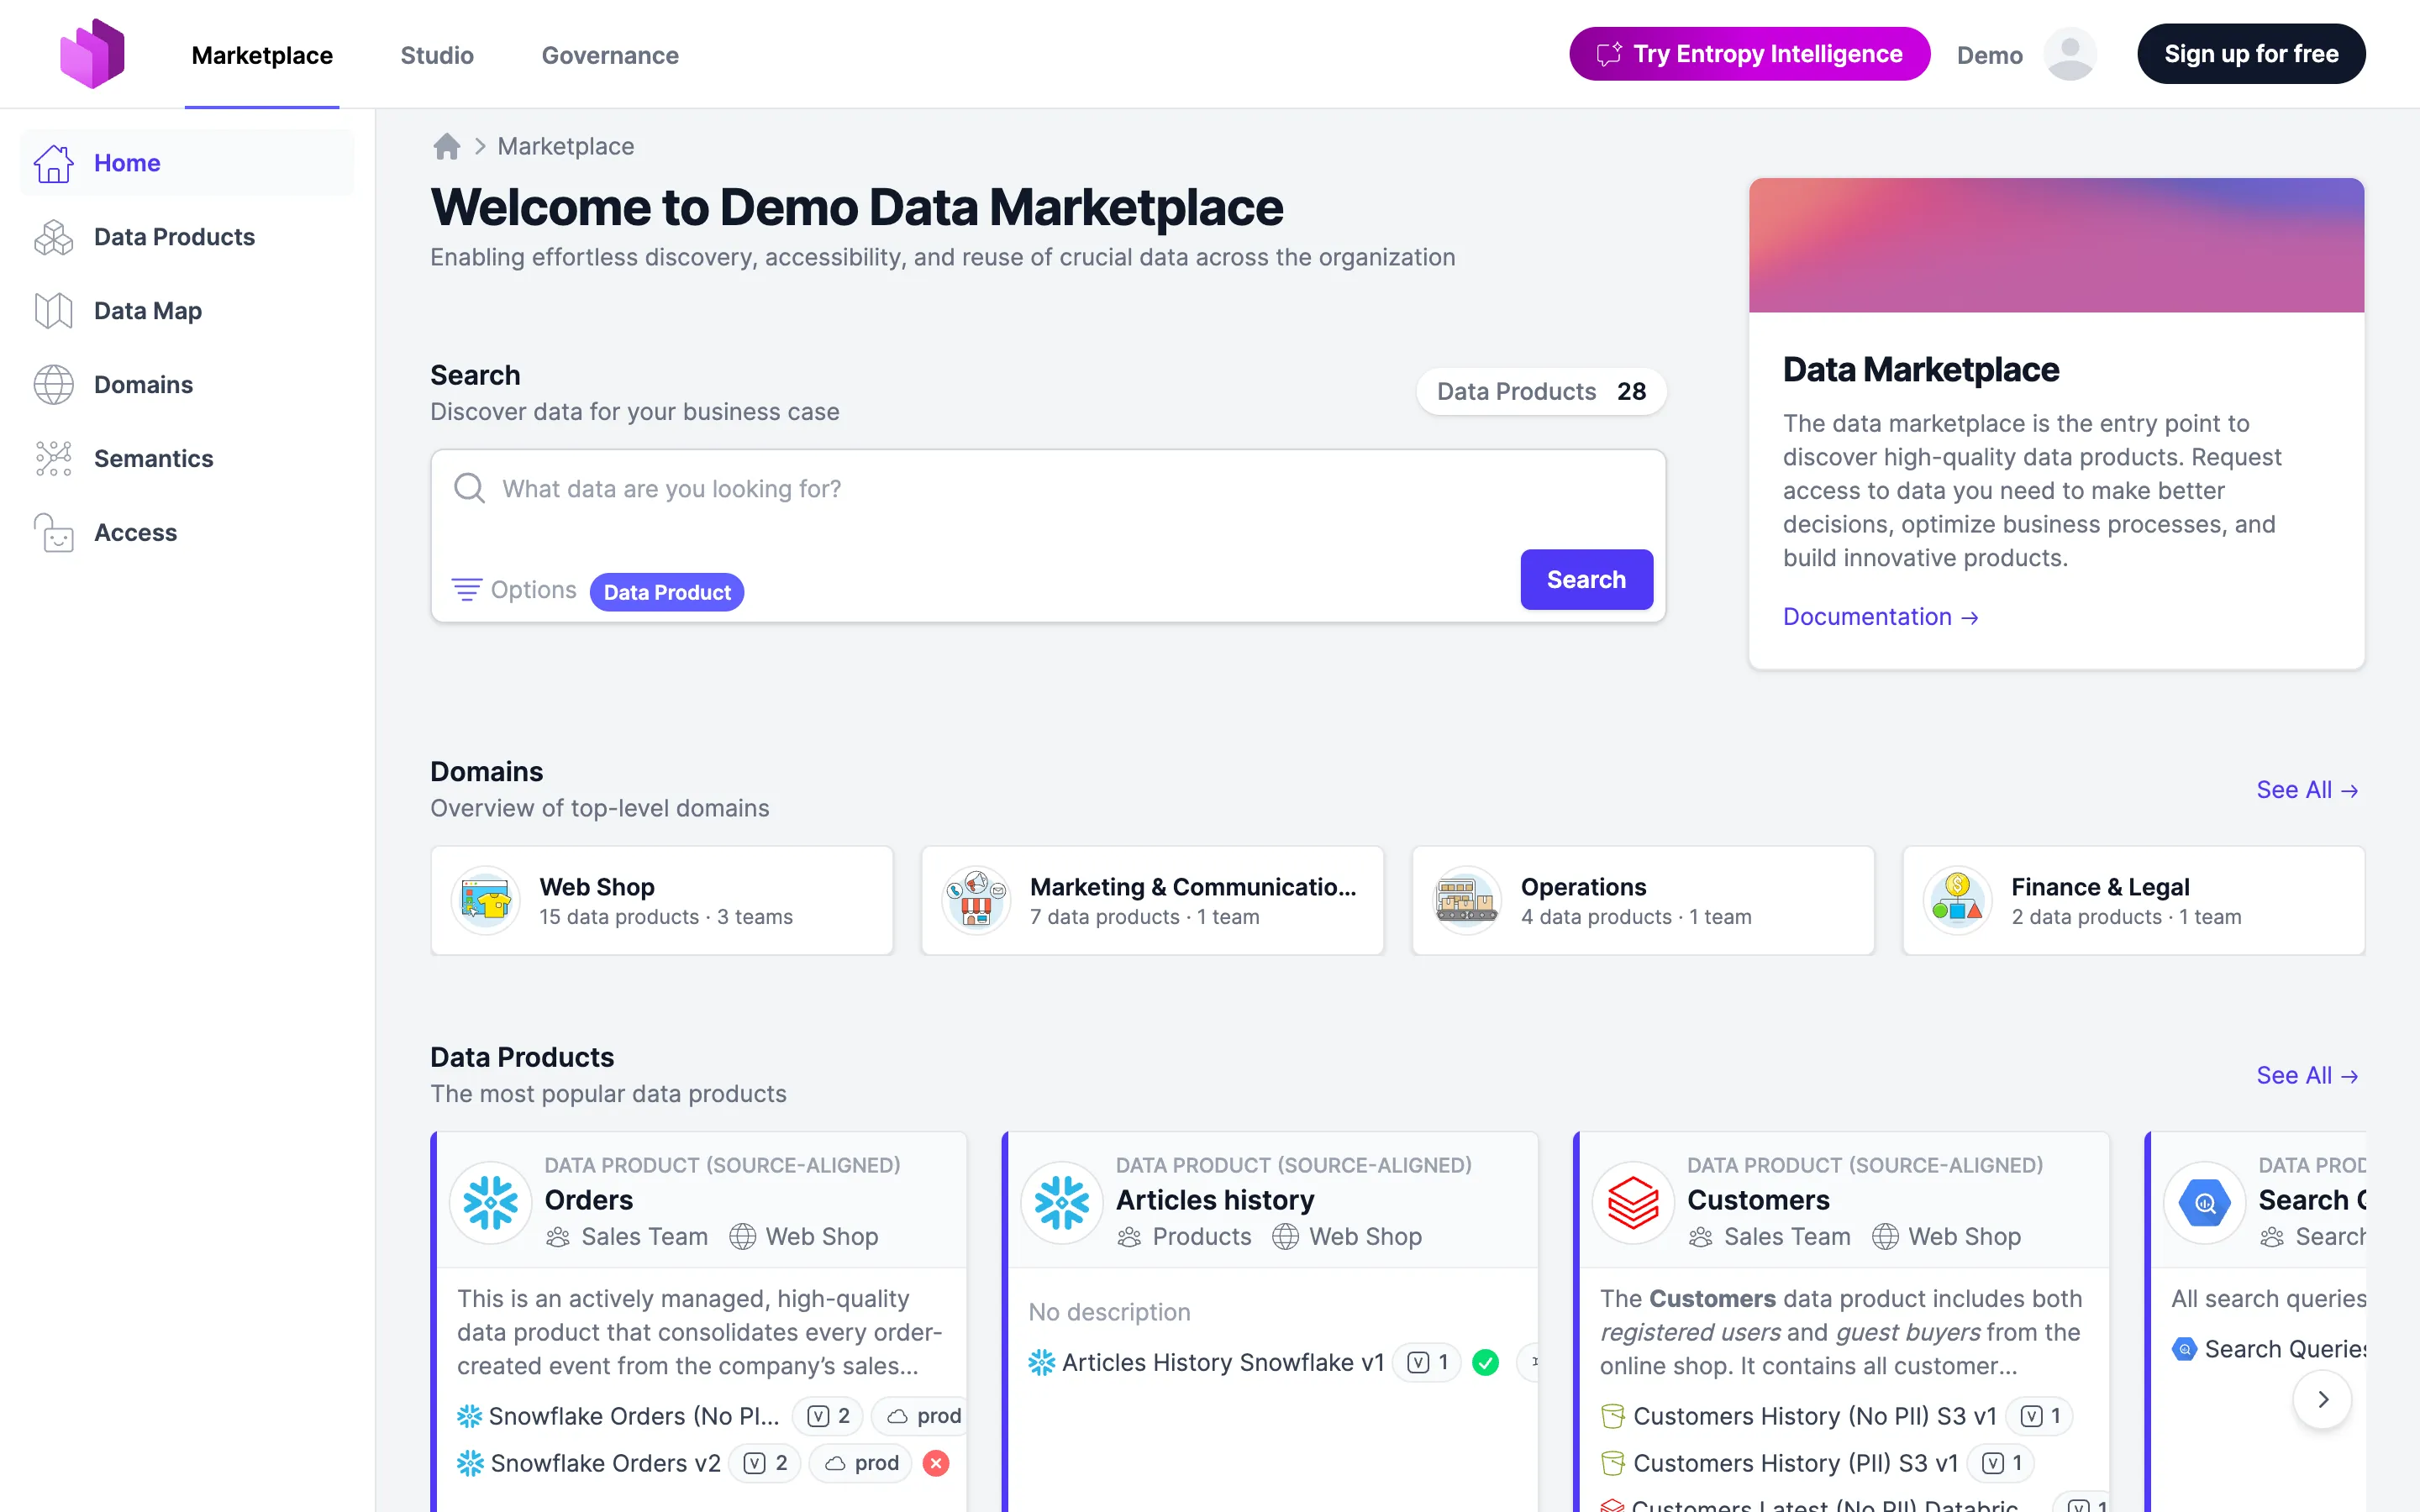Image resolution: width=2420 pixels, height=1512 pixels.
Task: Click See All for Data Products
Action: pos(2308,1075)
